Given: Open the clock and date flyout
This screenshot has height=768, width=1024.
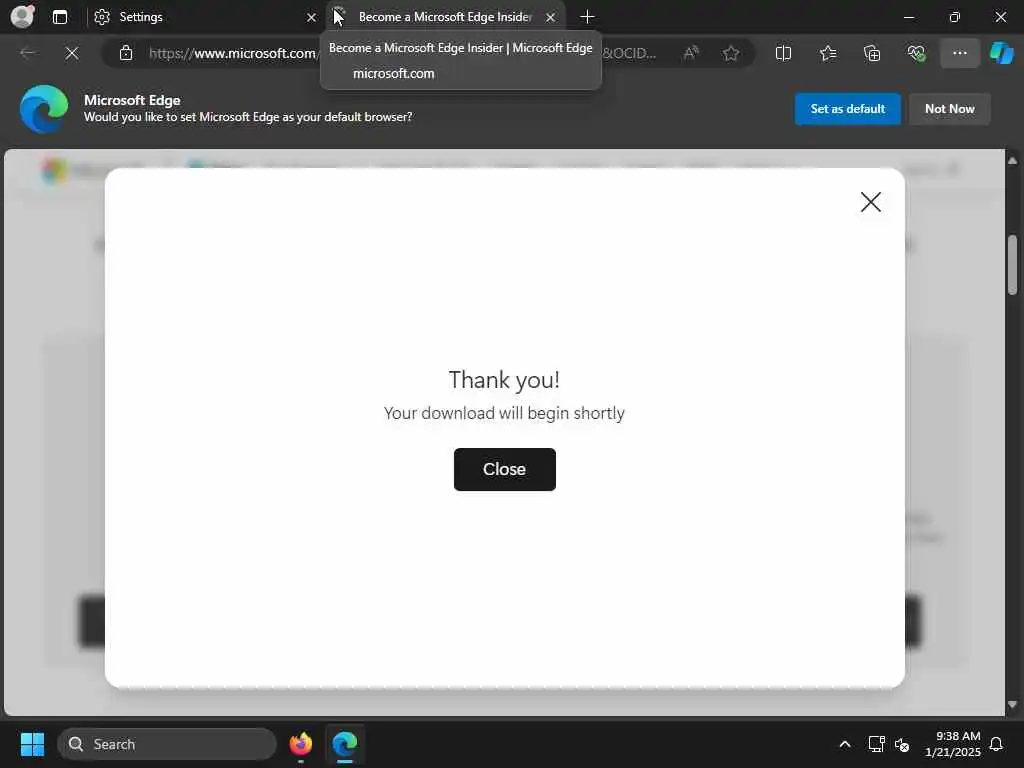Looking at the screenshot, I should click(952, 744).
